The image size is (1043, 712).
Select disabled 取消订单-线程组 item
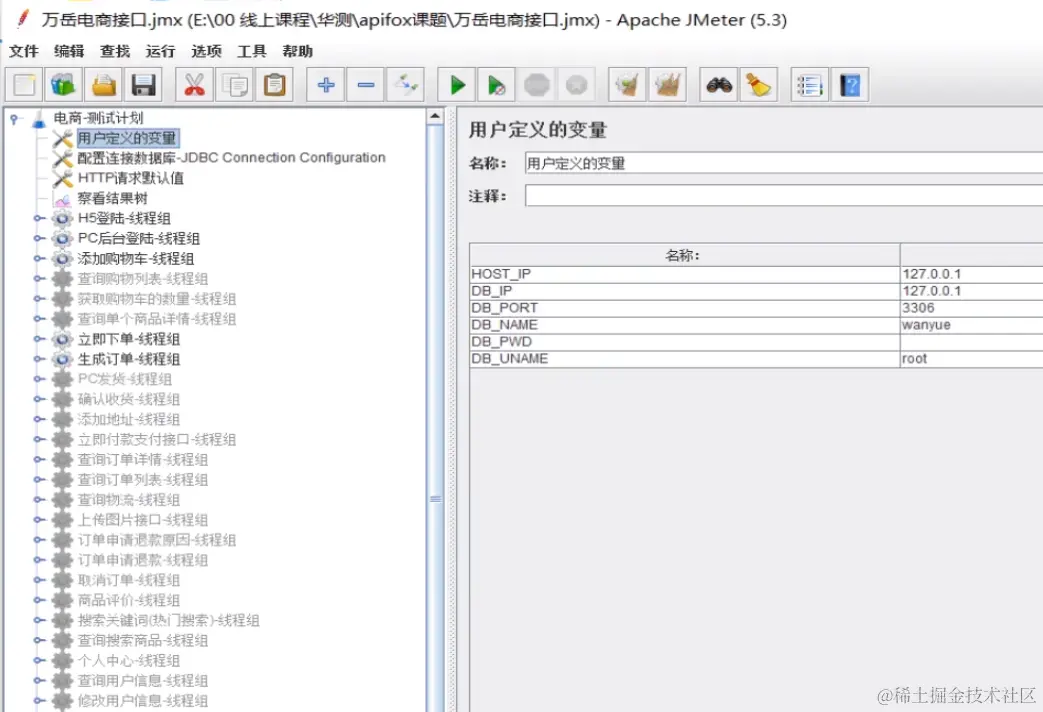128,580
